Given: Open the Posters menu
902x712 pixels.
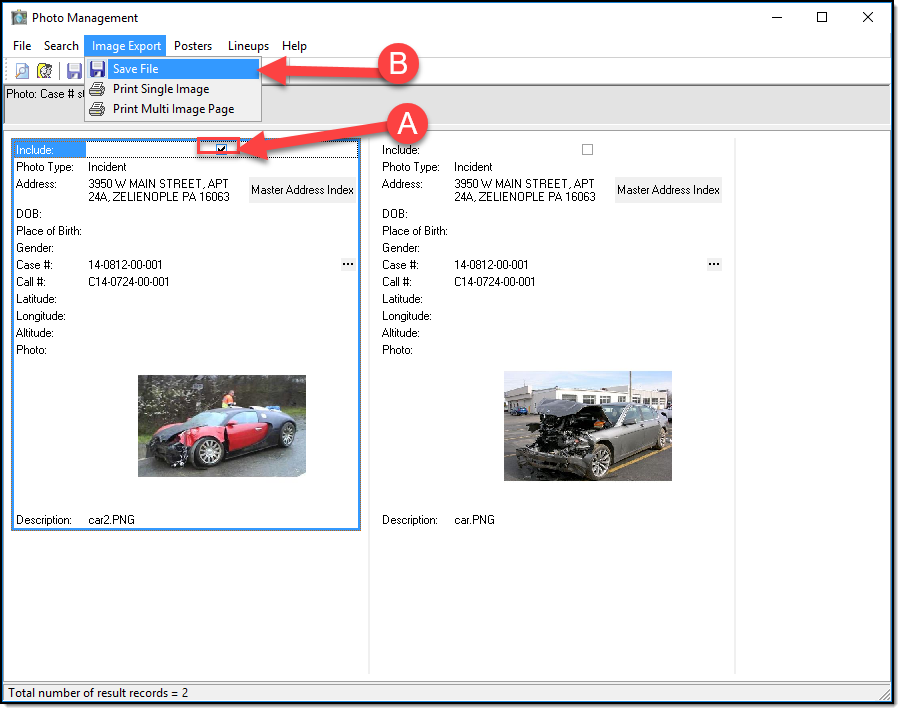Looking at the screenshot, I should click(193, 46).
